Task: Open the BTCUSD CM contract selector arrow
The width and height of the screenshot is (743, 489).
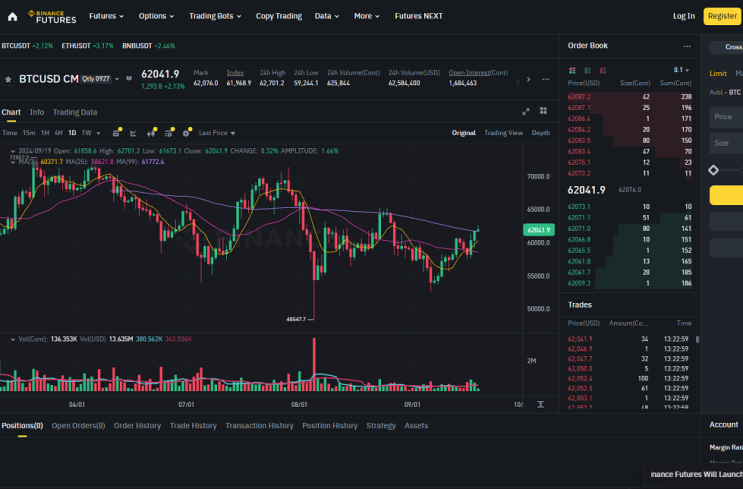Action: point(117,79)
